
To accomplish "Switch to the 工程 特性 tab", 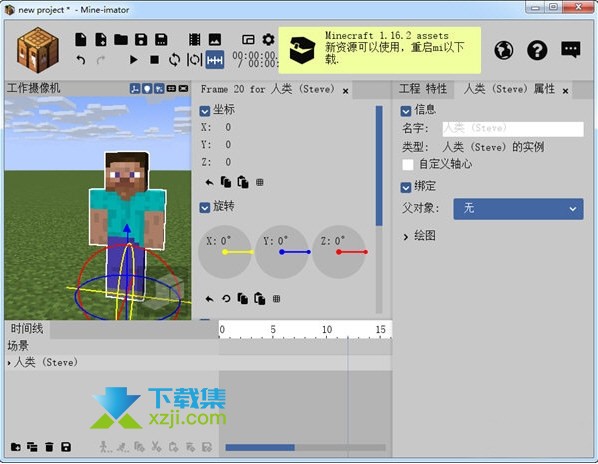I will click(423, 89).
